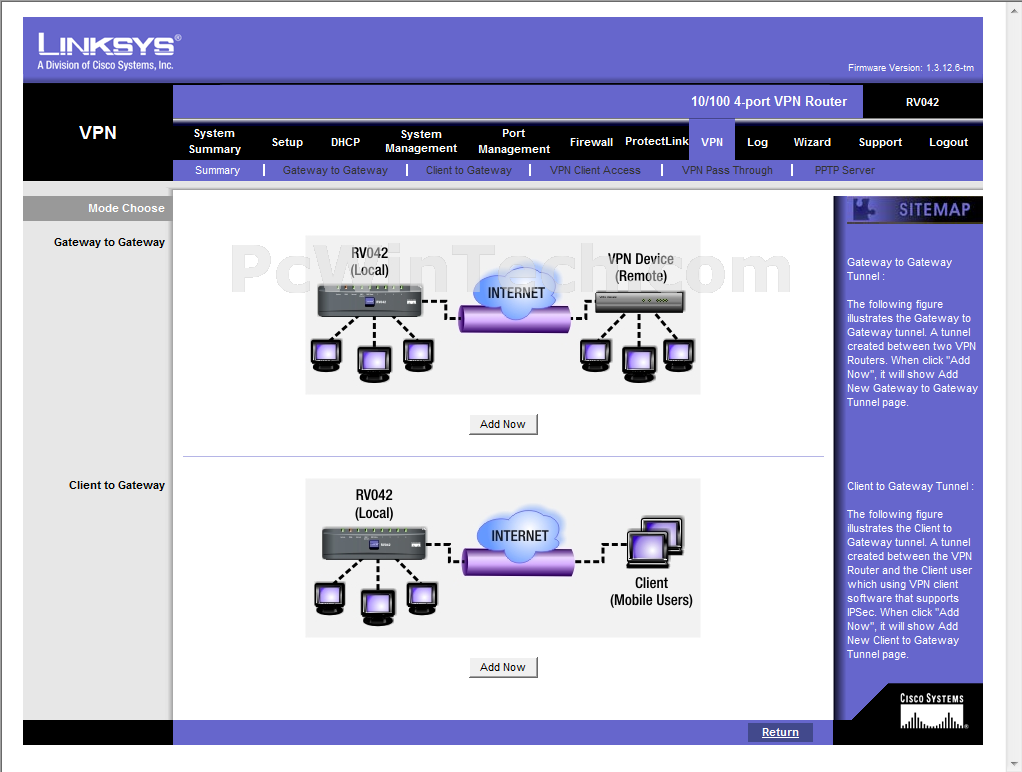Select the ProtectLink tab
Screen dimensions: 1022x772
[x=656, y=141]
